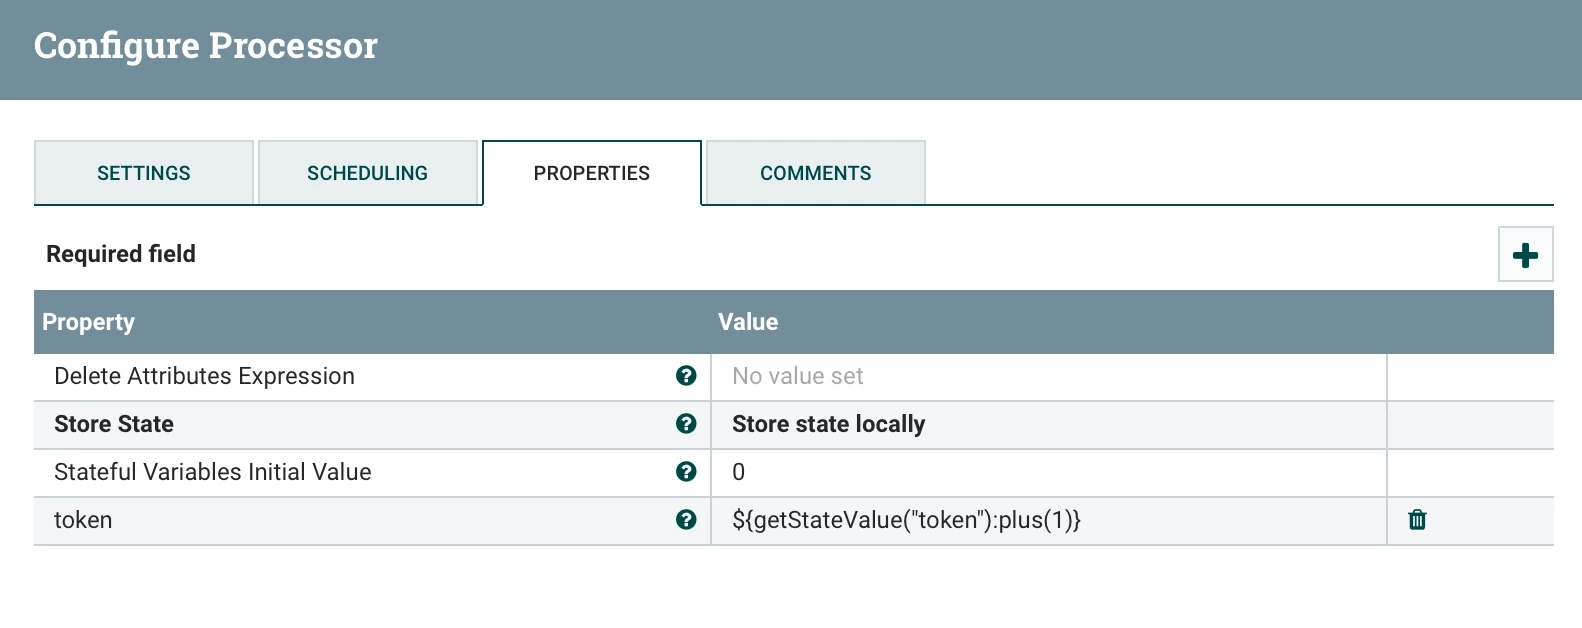The image size is (1582, 628).
Task: Select the 'token' property name
Action: pos(83,520)
